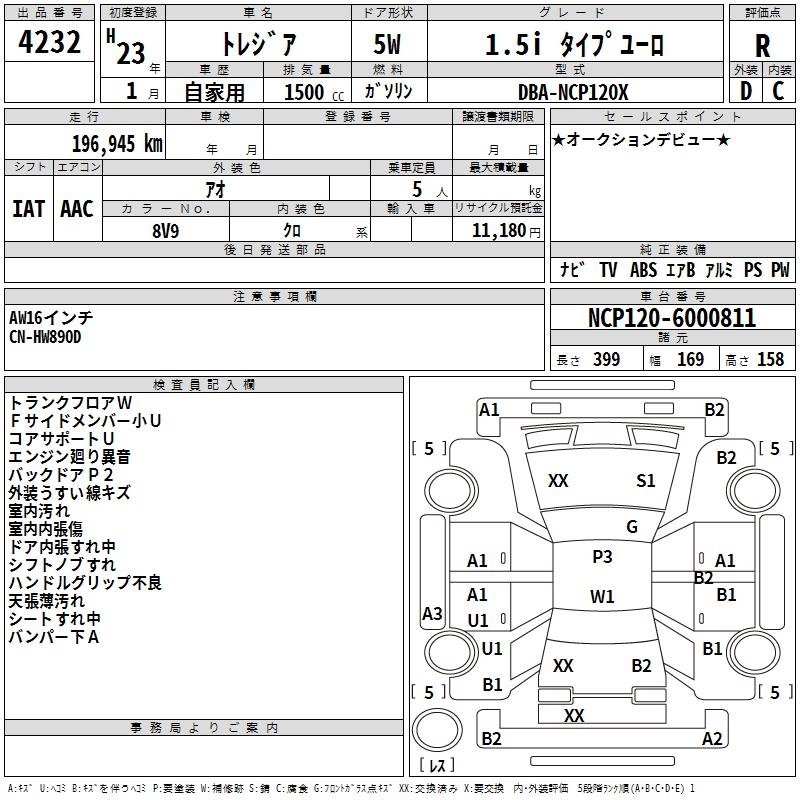Image resolution: width=800 pixels, height=800 pixels.
Task: Select the S1 rust mark on hood
Action: 645,481
